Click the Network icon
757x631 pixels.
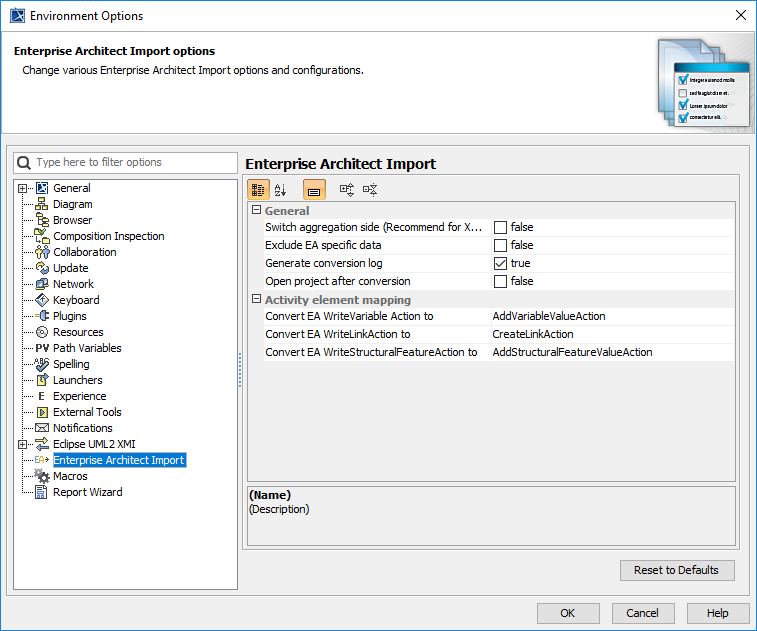coord(42,283)
